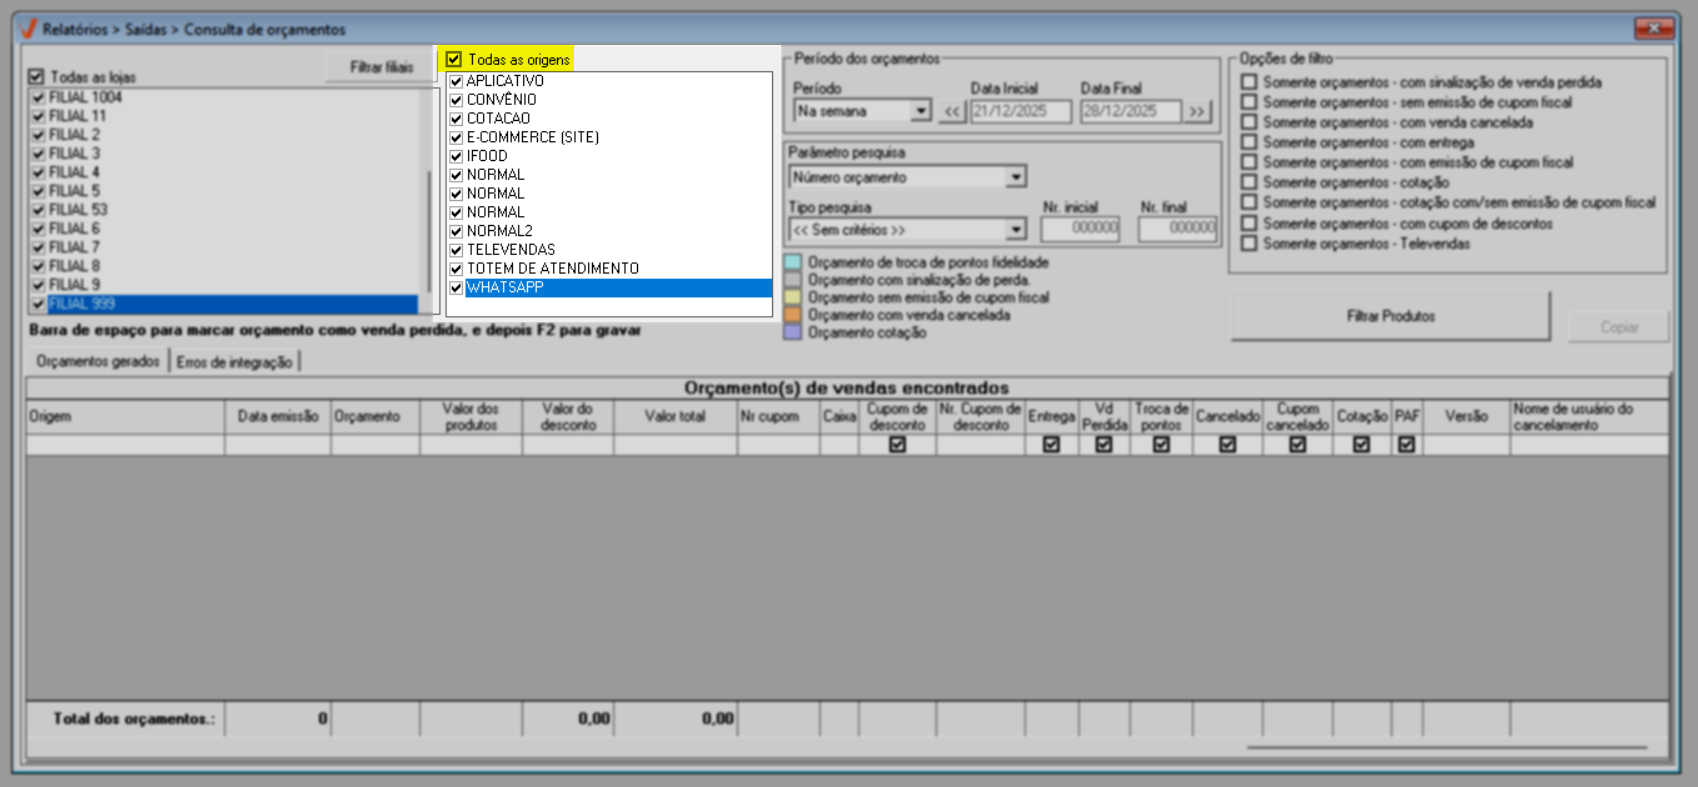Click the Nr. final number field
This screenshot has width=1698, height=787.
pos(1178,229)
